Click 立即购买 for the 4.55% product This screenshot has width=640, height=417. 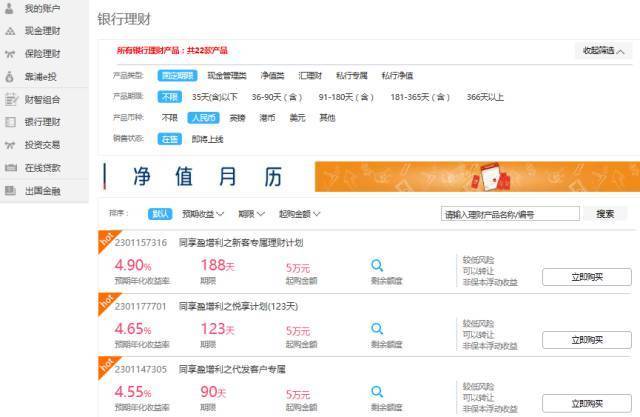click(587, 404)
